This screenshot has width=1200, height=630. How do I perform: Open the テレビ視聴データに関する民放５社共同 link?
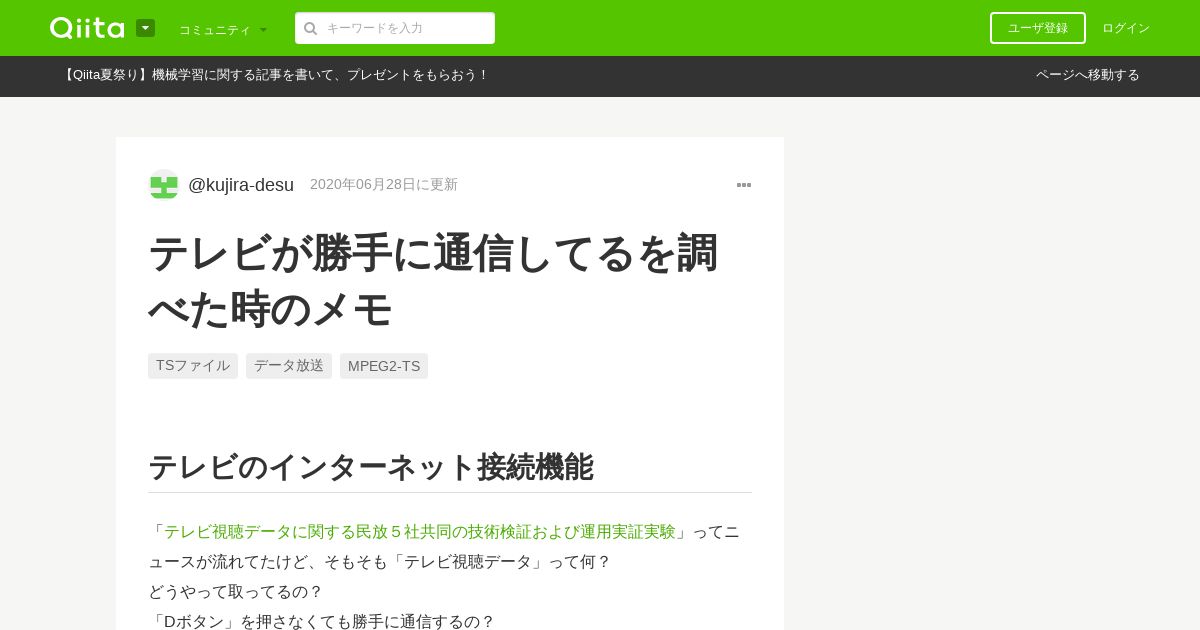(x=420, y=532)
